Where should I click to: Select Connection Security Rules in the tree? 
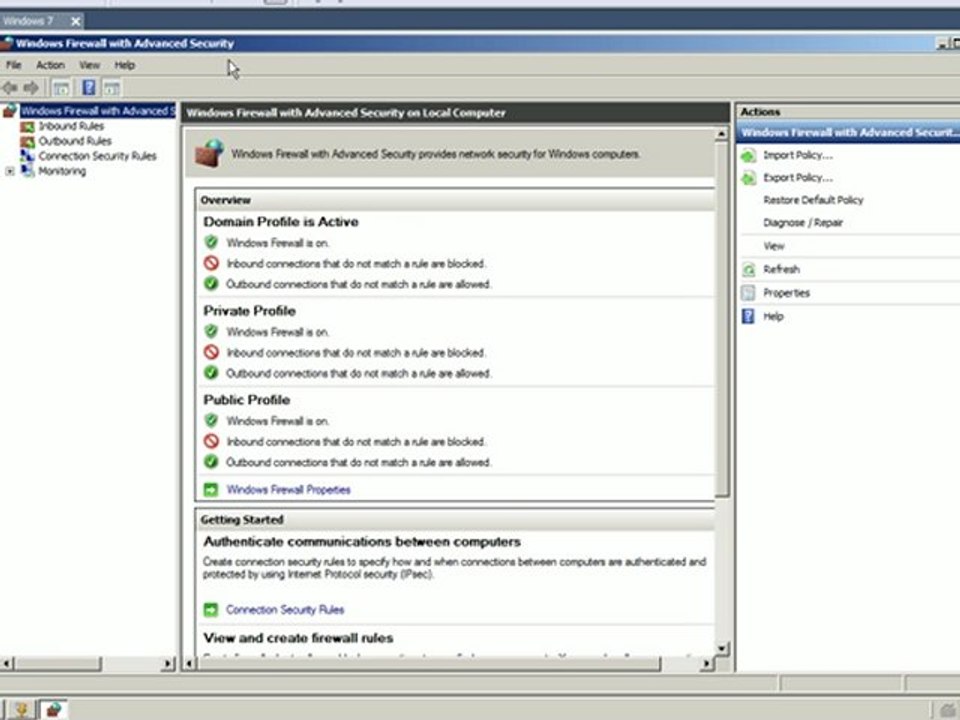tap(97, 156)
